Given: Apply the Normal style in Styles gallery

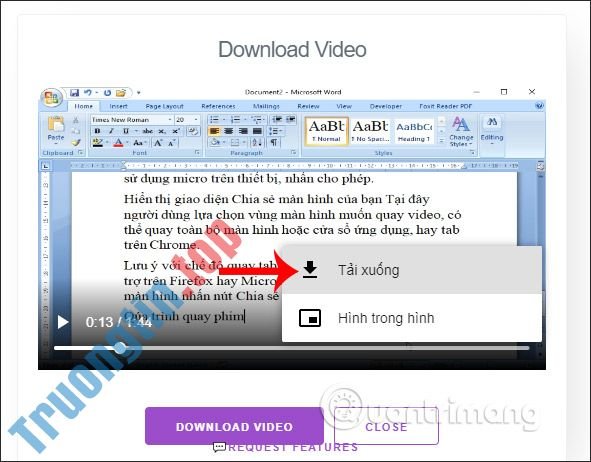Looking at the screenshot, I should pyautogui.click(x=326, y=131).
